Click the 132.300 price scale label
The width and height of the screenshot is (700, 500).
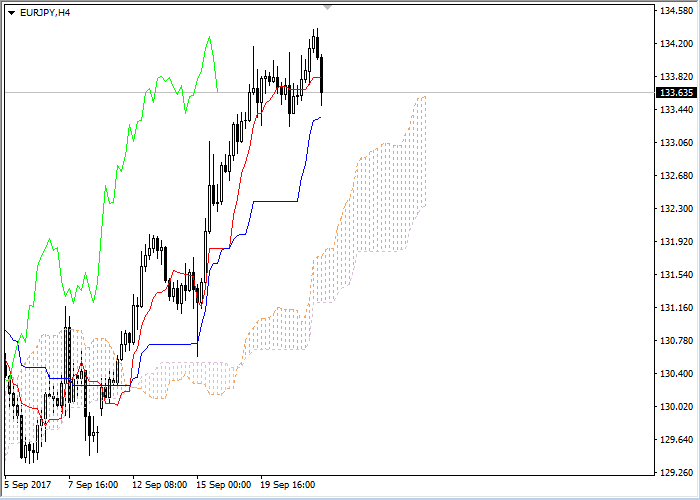coord(676,209)
